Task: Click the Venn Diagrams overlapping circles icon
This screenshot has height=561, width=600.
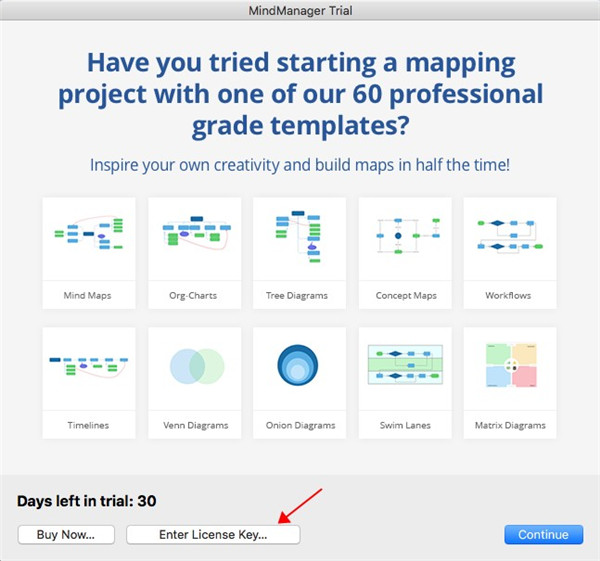Action: tap(197, 366)
